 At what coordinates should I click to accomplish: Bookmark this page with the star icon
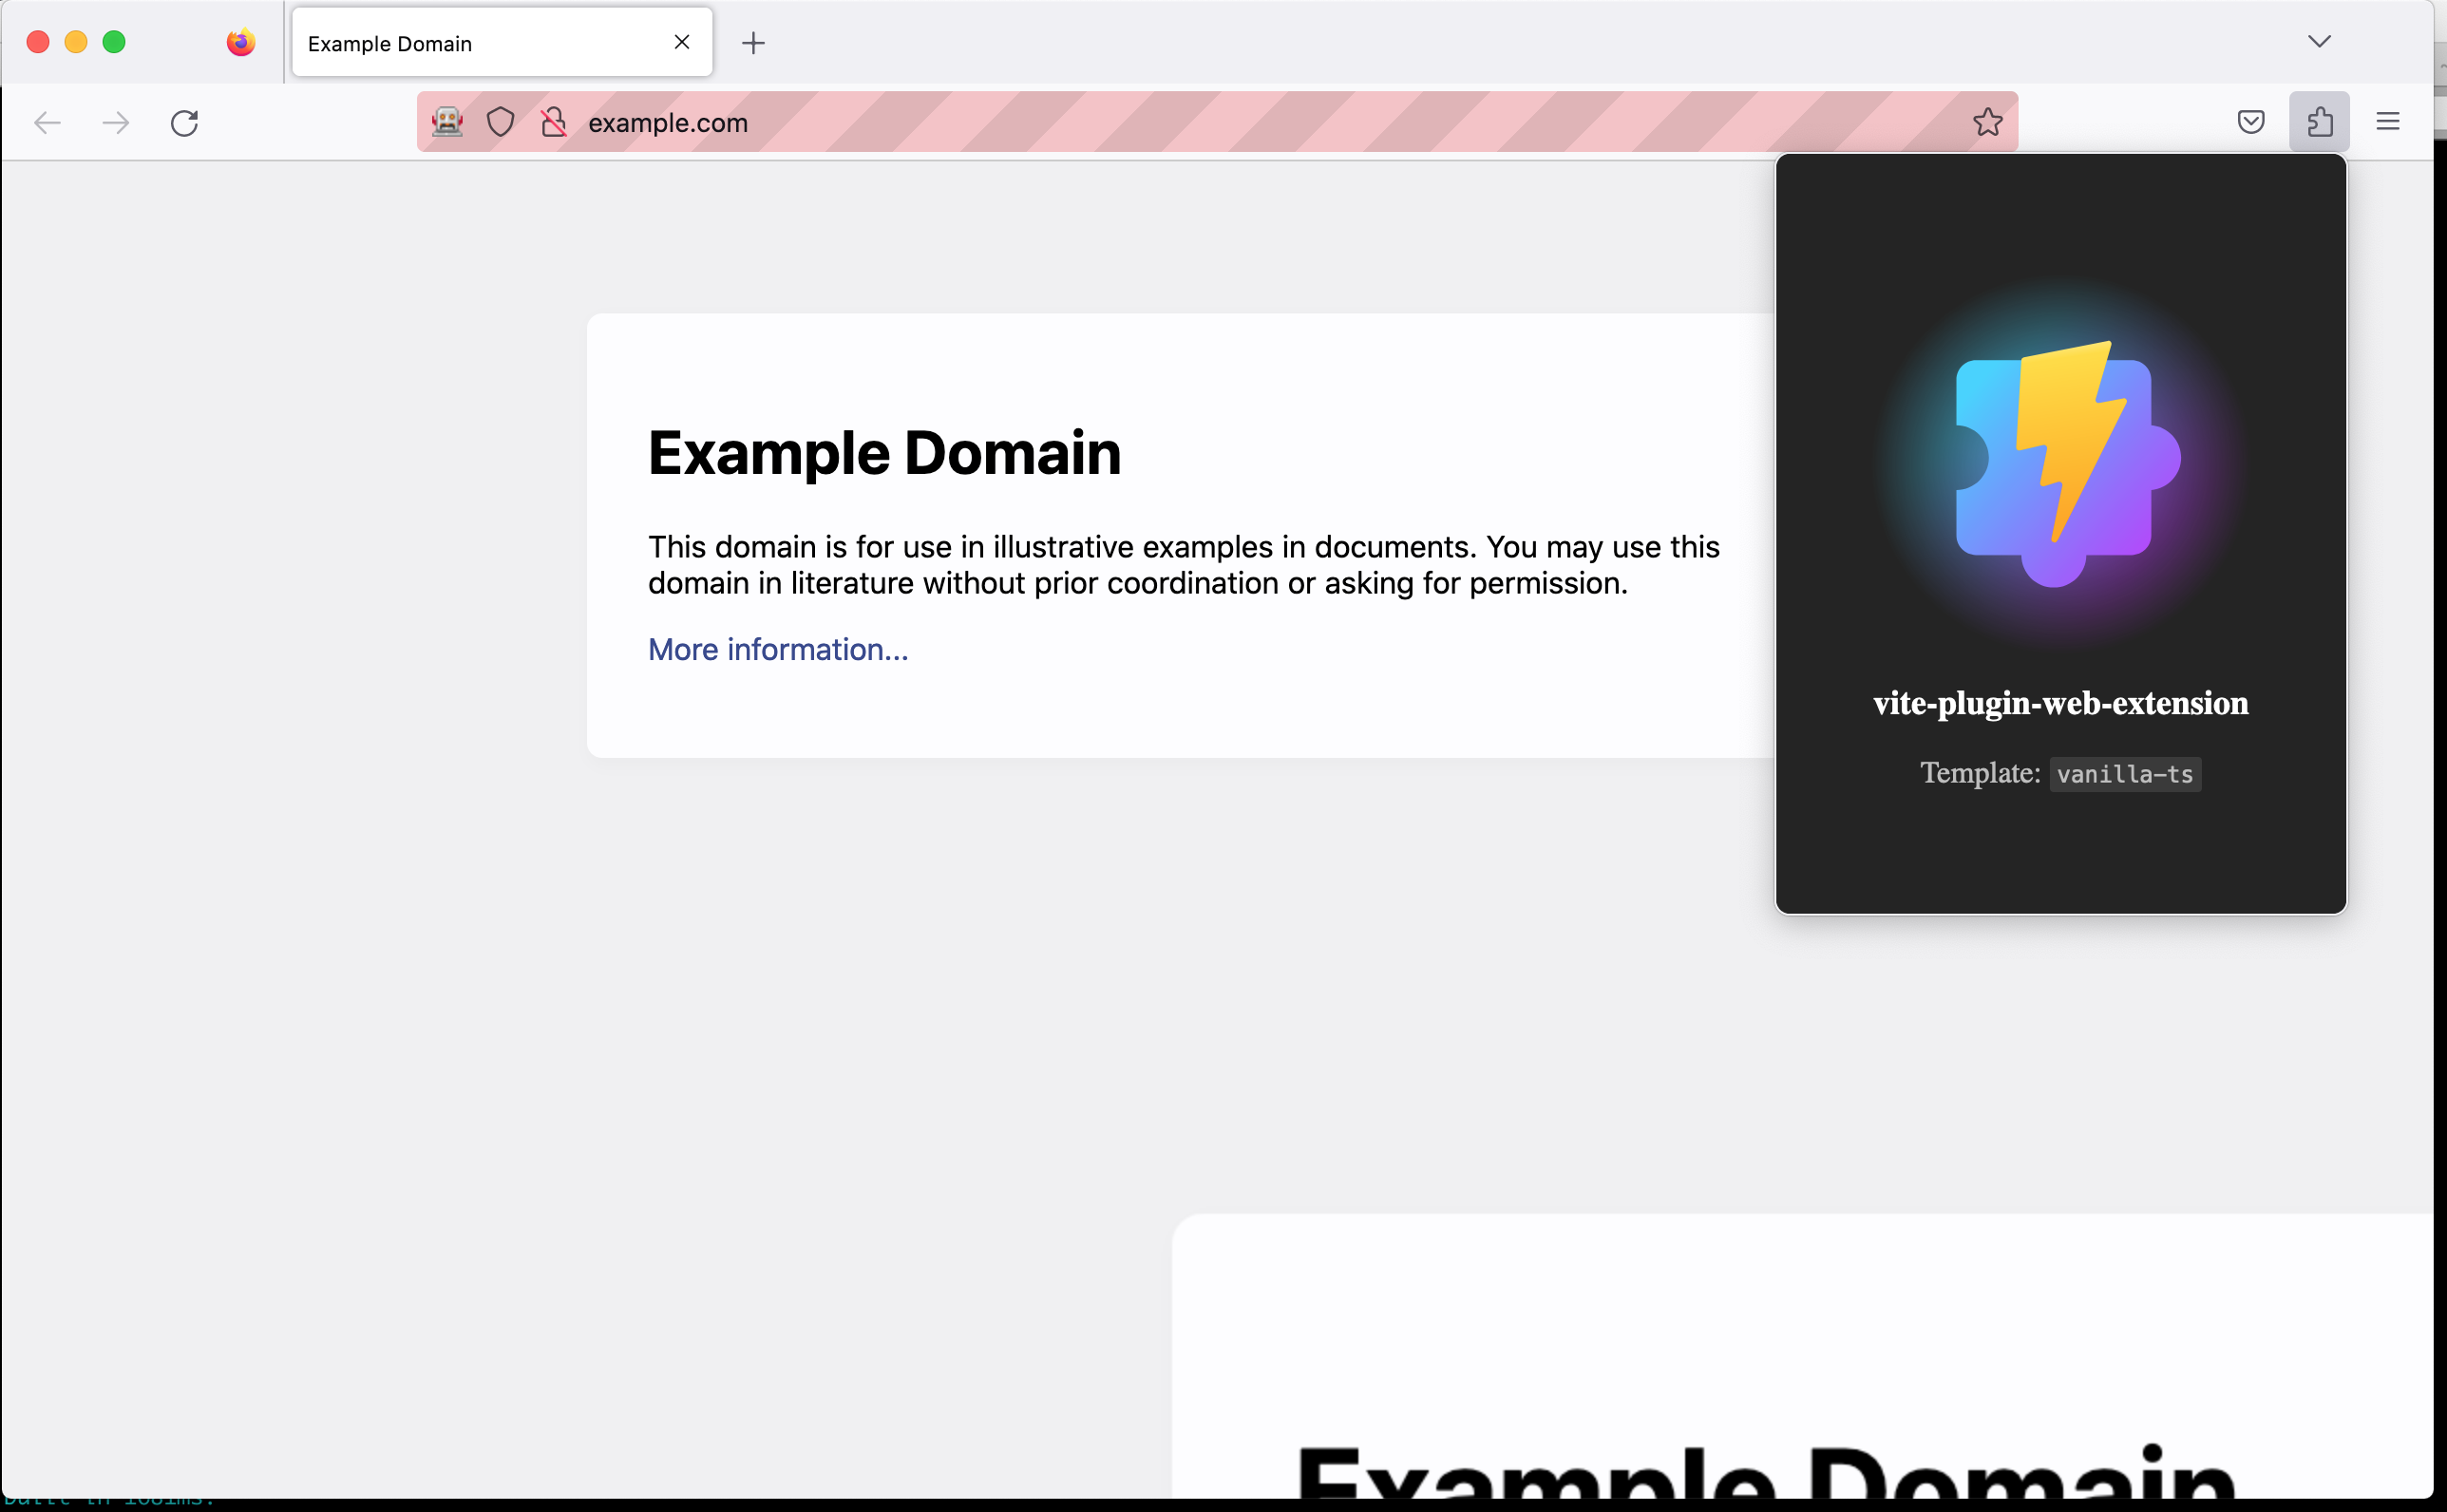(x=1987, y=122)
